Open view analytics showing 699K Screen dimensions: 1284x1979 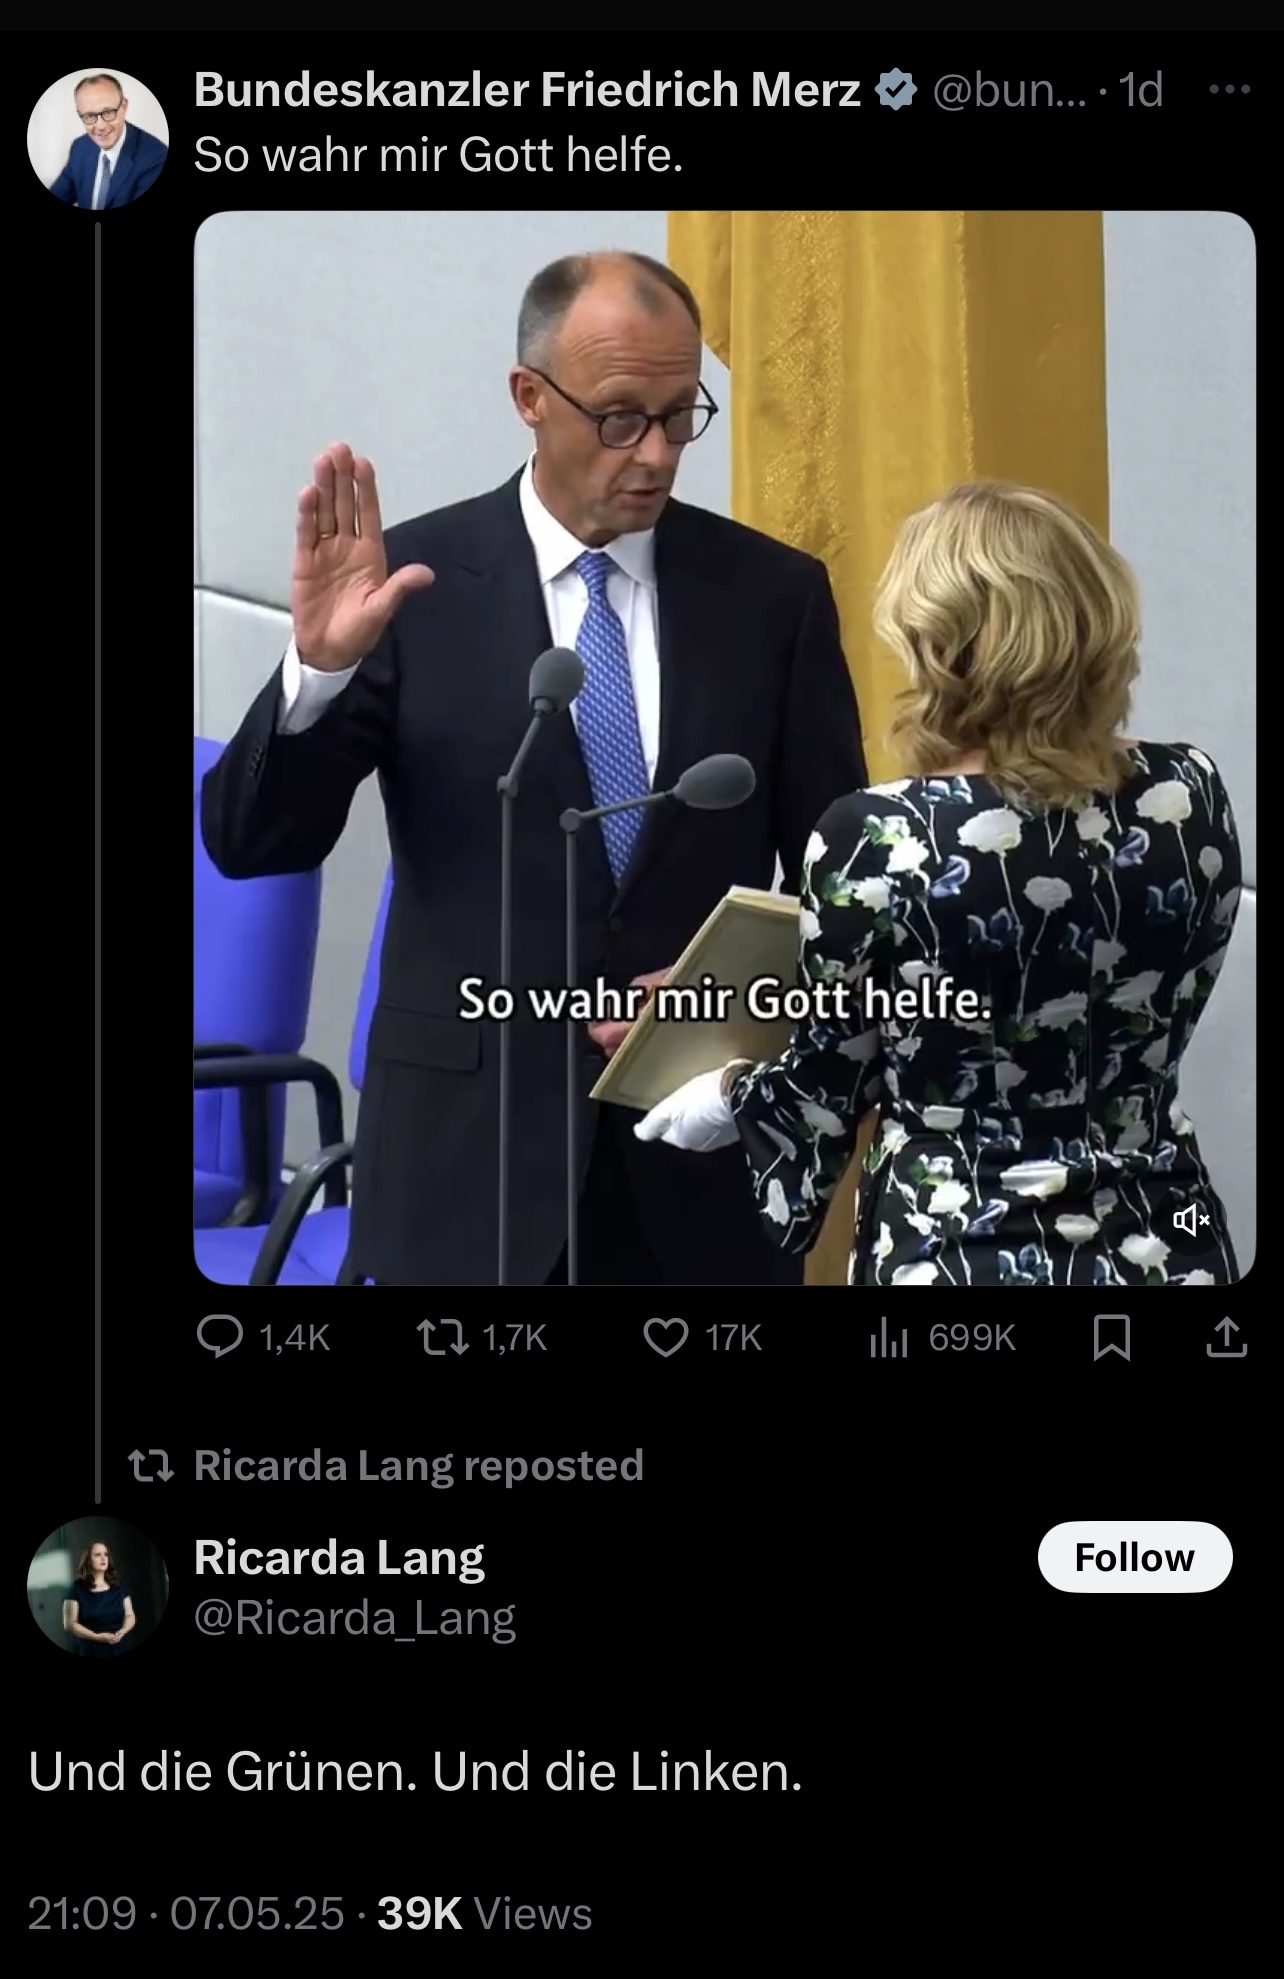coord(887,1337)
